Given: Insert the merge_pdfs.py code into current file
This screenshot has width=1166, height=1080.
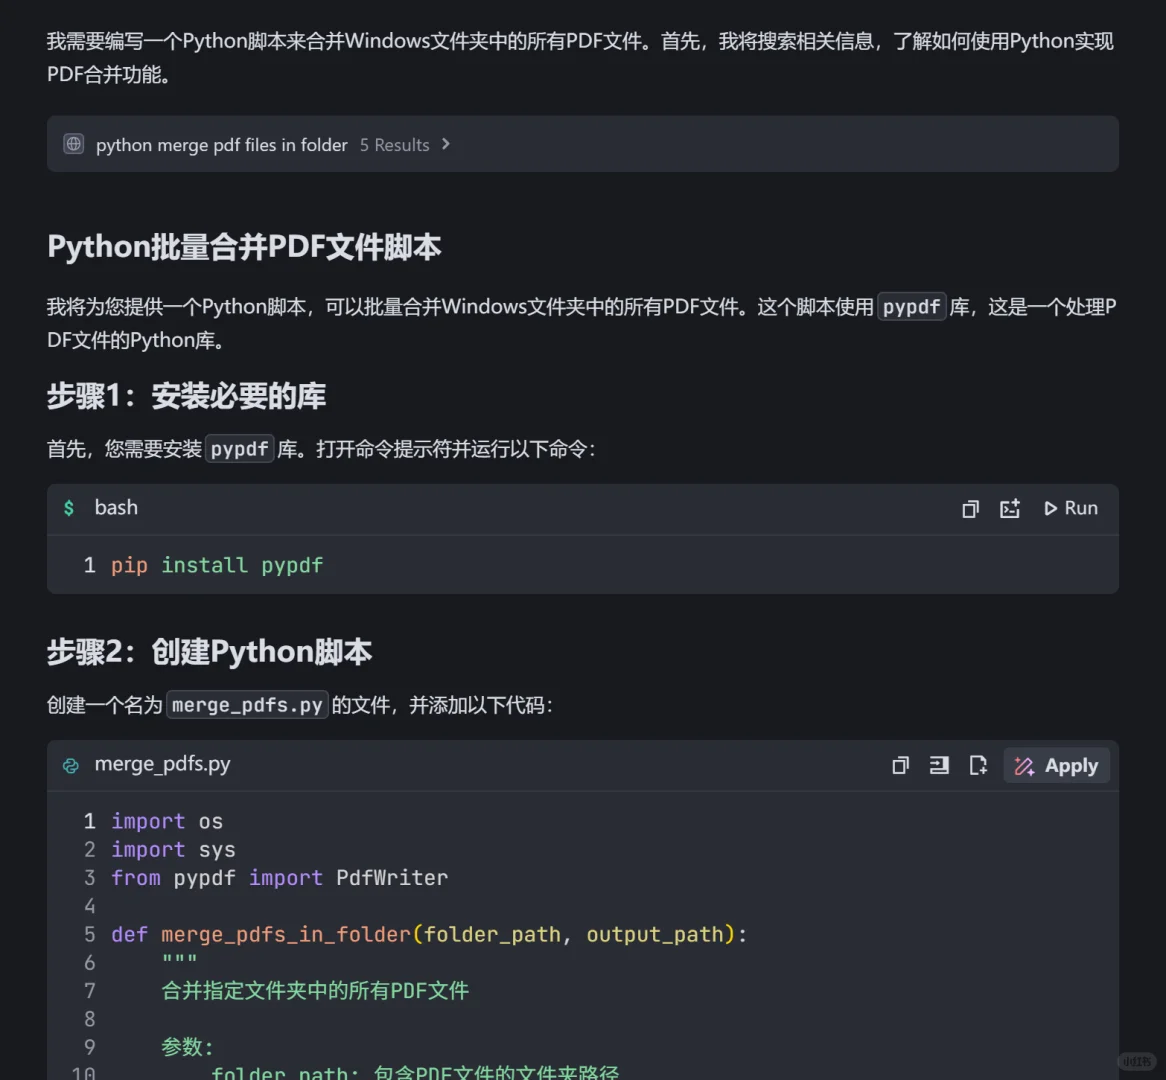Looking at the screenshot, I should pyautogui.click(x=939, y=765).
